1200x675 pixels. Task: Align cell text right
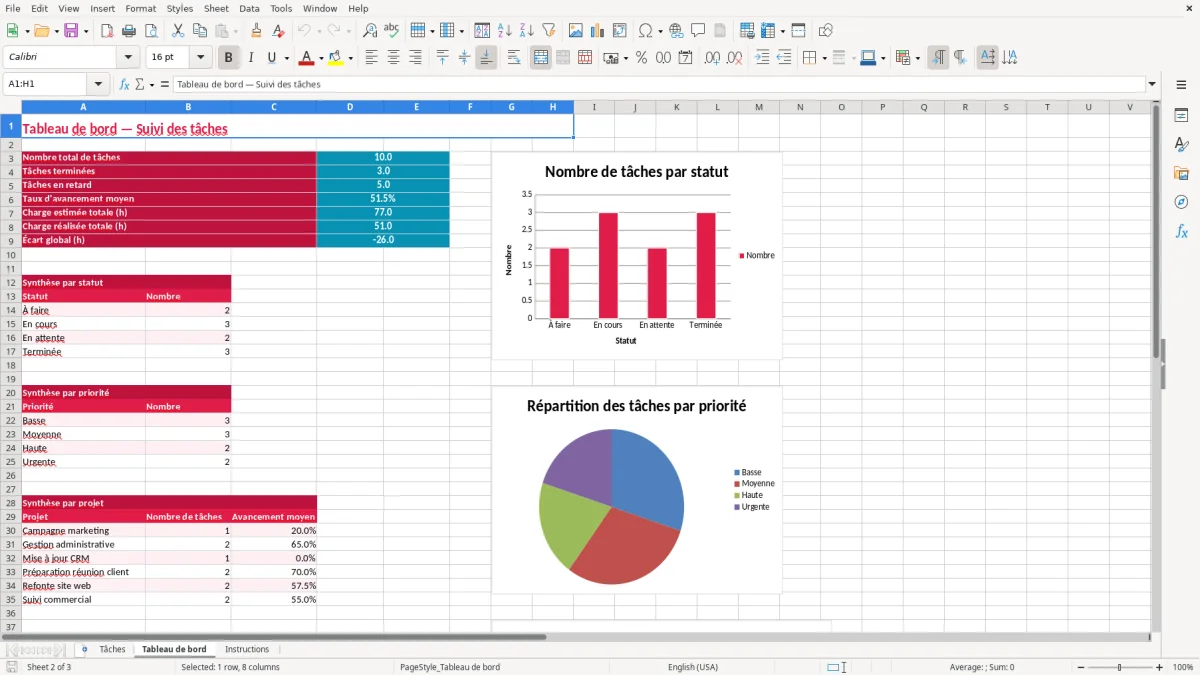416,58
